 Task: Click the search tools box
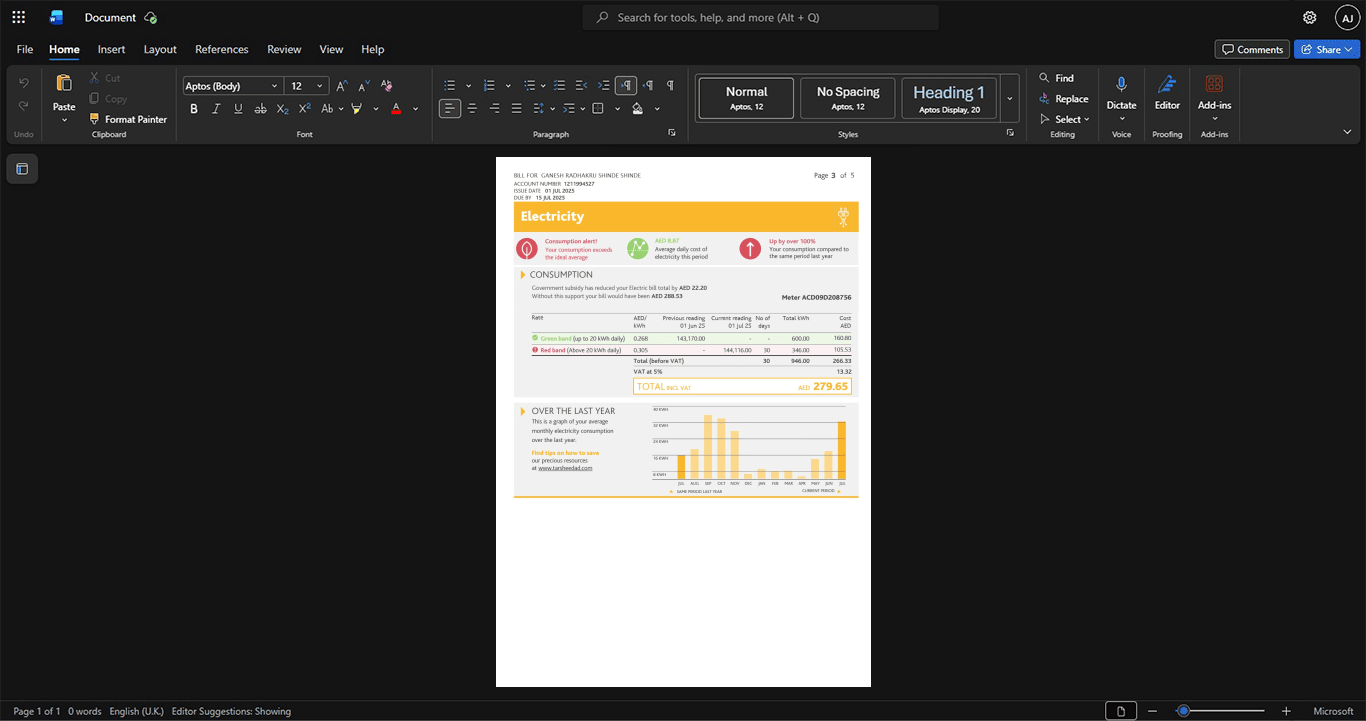tap(761, 17)
